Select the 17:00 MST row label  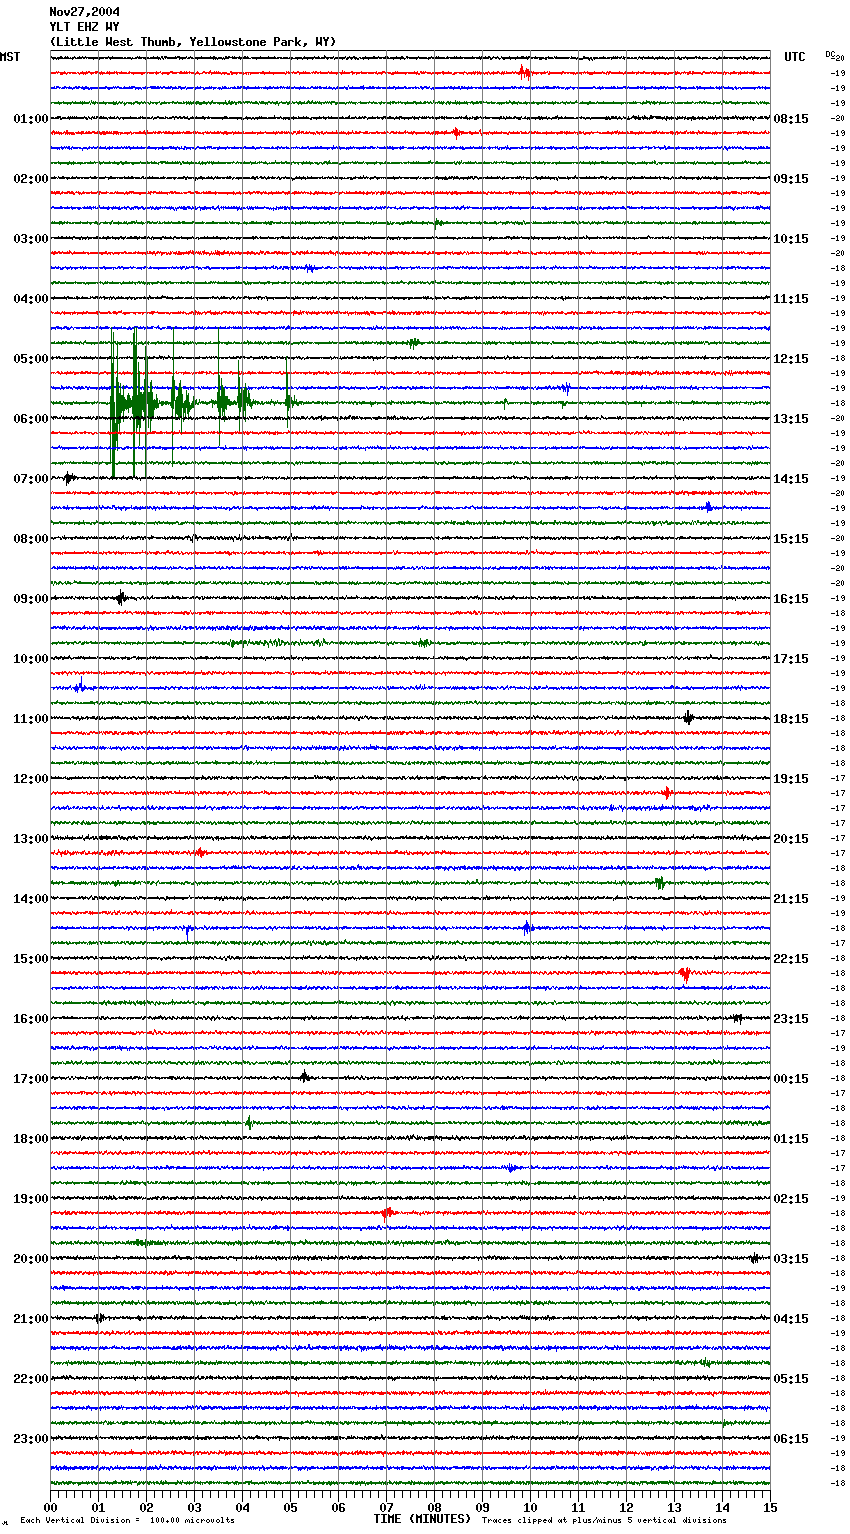tap(31, 1079)
